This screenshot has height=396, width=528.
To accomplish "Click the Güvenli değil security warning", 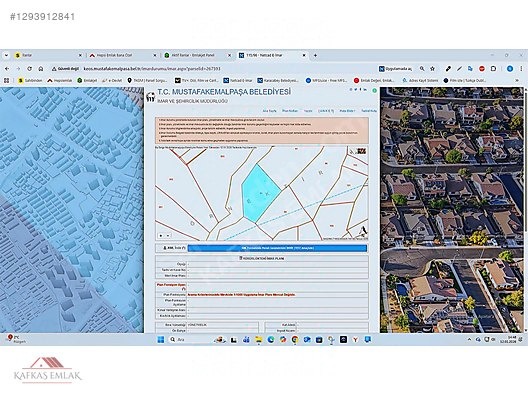I will coord(65,69).
